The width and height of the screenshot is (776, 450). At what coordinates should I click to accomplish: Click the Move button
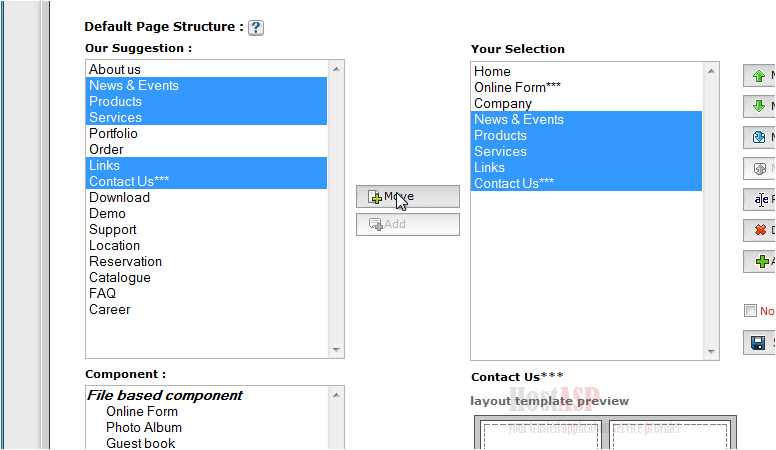[x=408, y=197]
